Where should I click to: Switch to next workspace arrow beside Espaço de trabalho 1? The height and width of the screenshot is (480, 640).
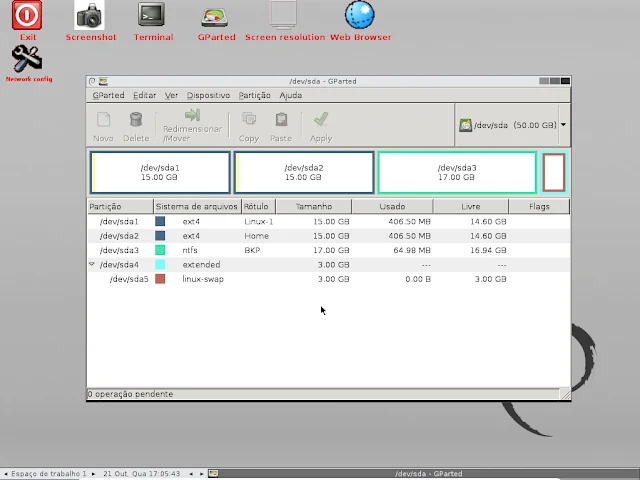tap(93, 474)
